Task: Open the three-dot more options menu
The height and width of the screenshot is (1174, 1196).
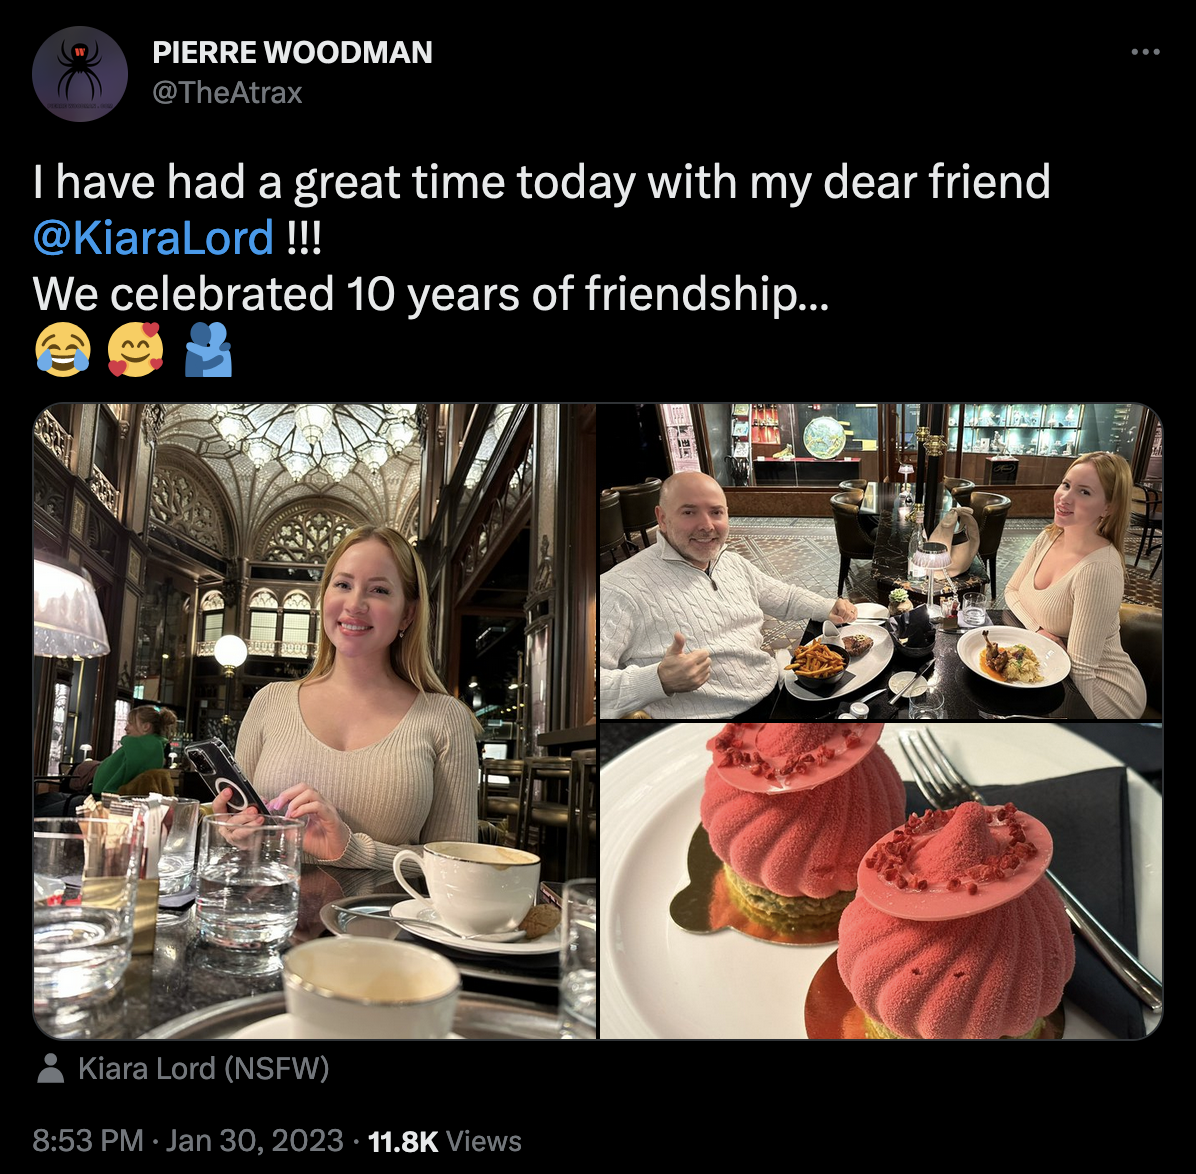Action: [1145, 52]
